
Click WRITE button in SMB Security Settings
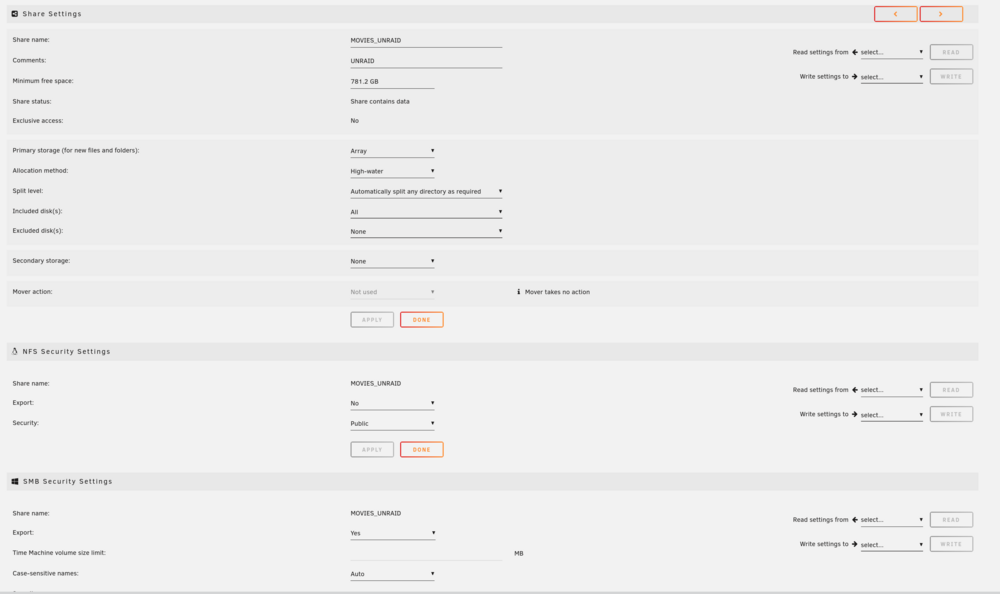[x=951, y=544]
